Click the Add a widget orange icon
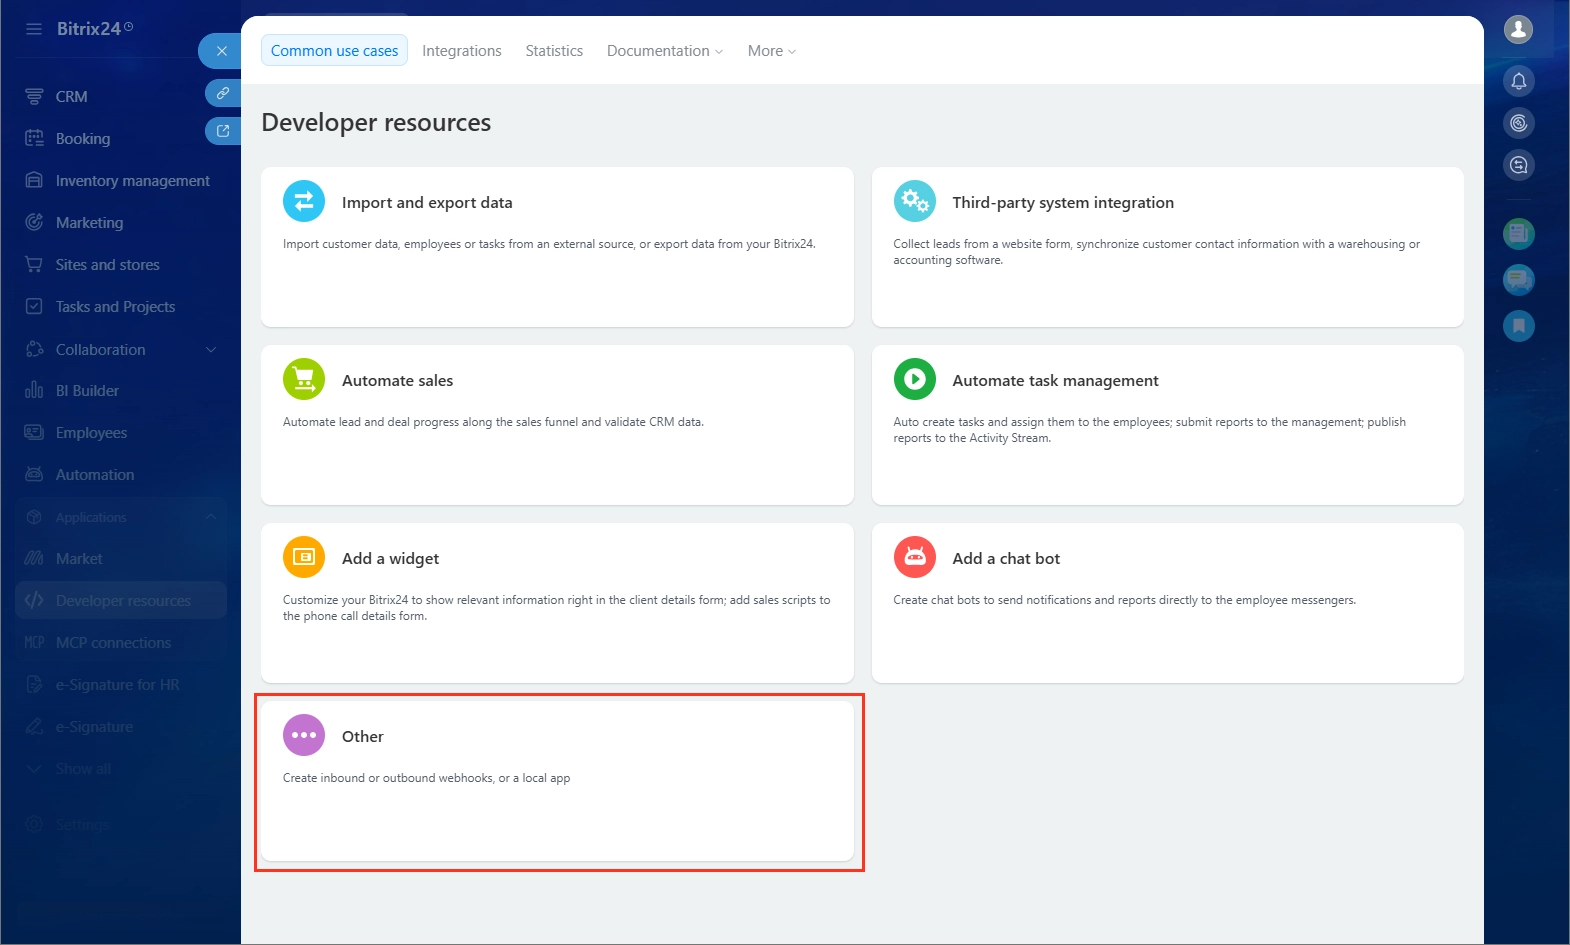 point(304,558)
